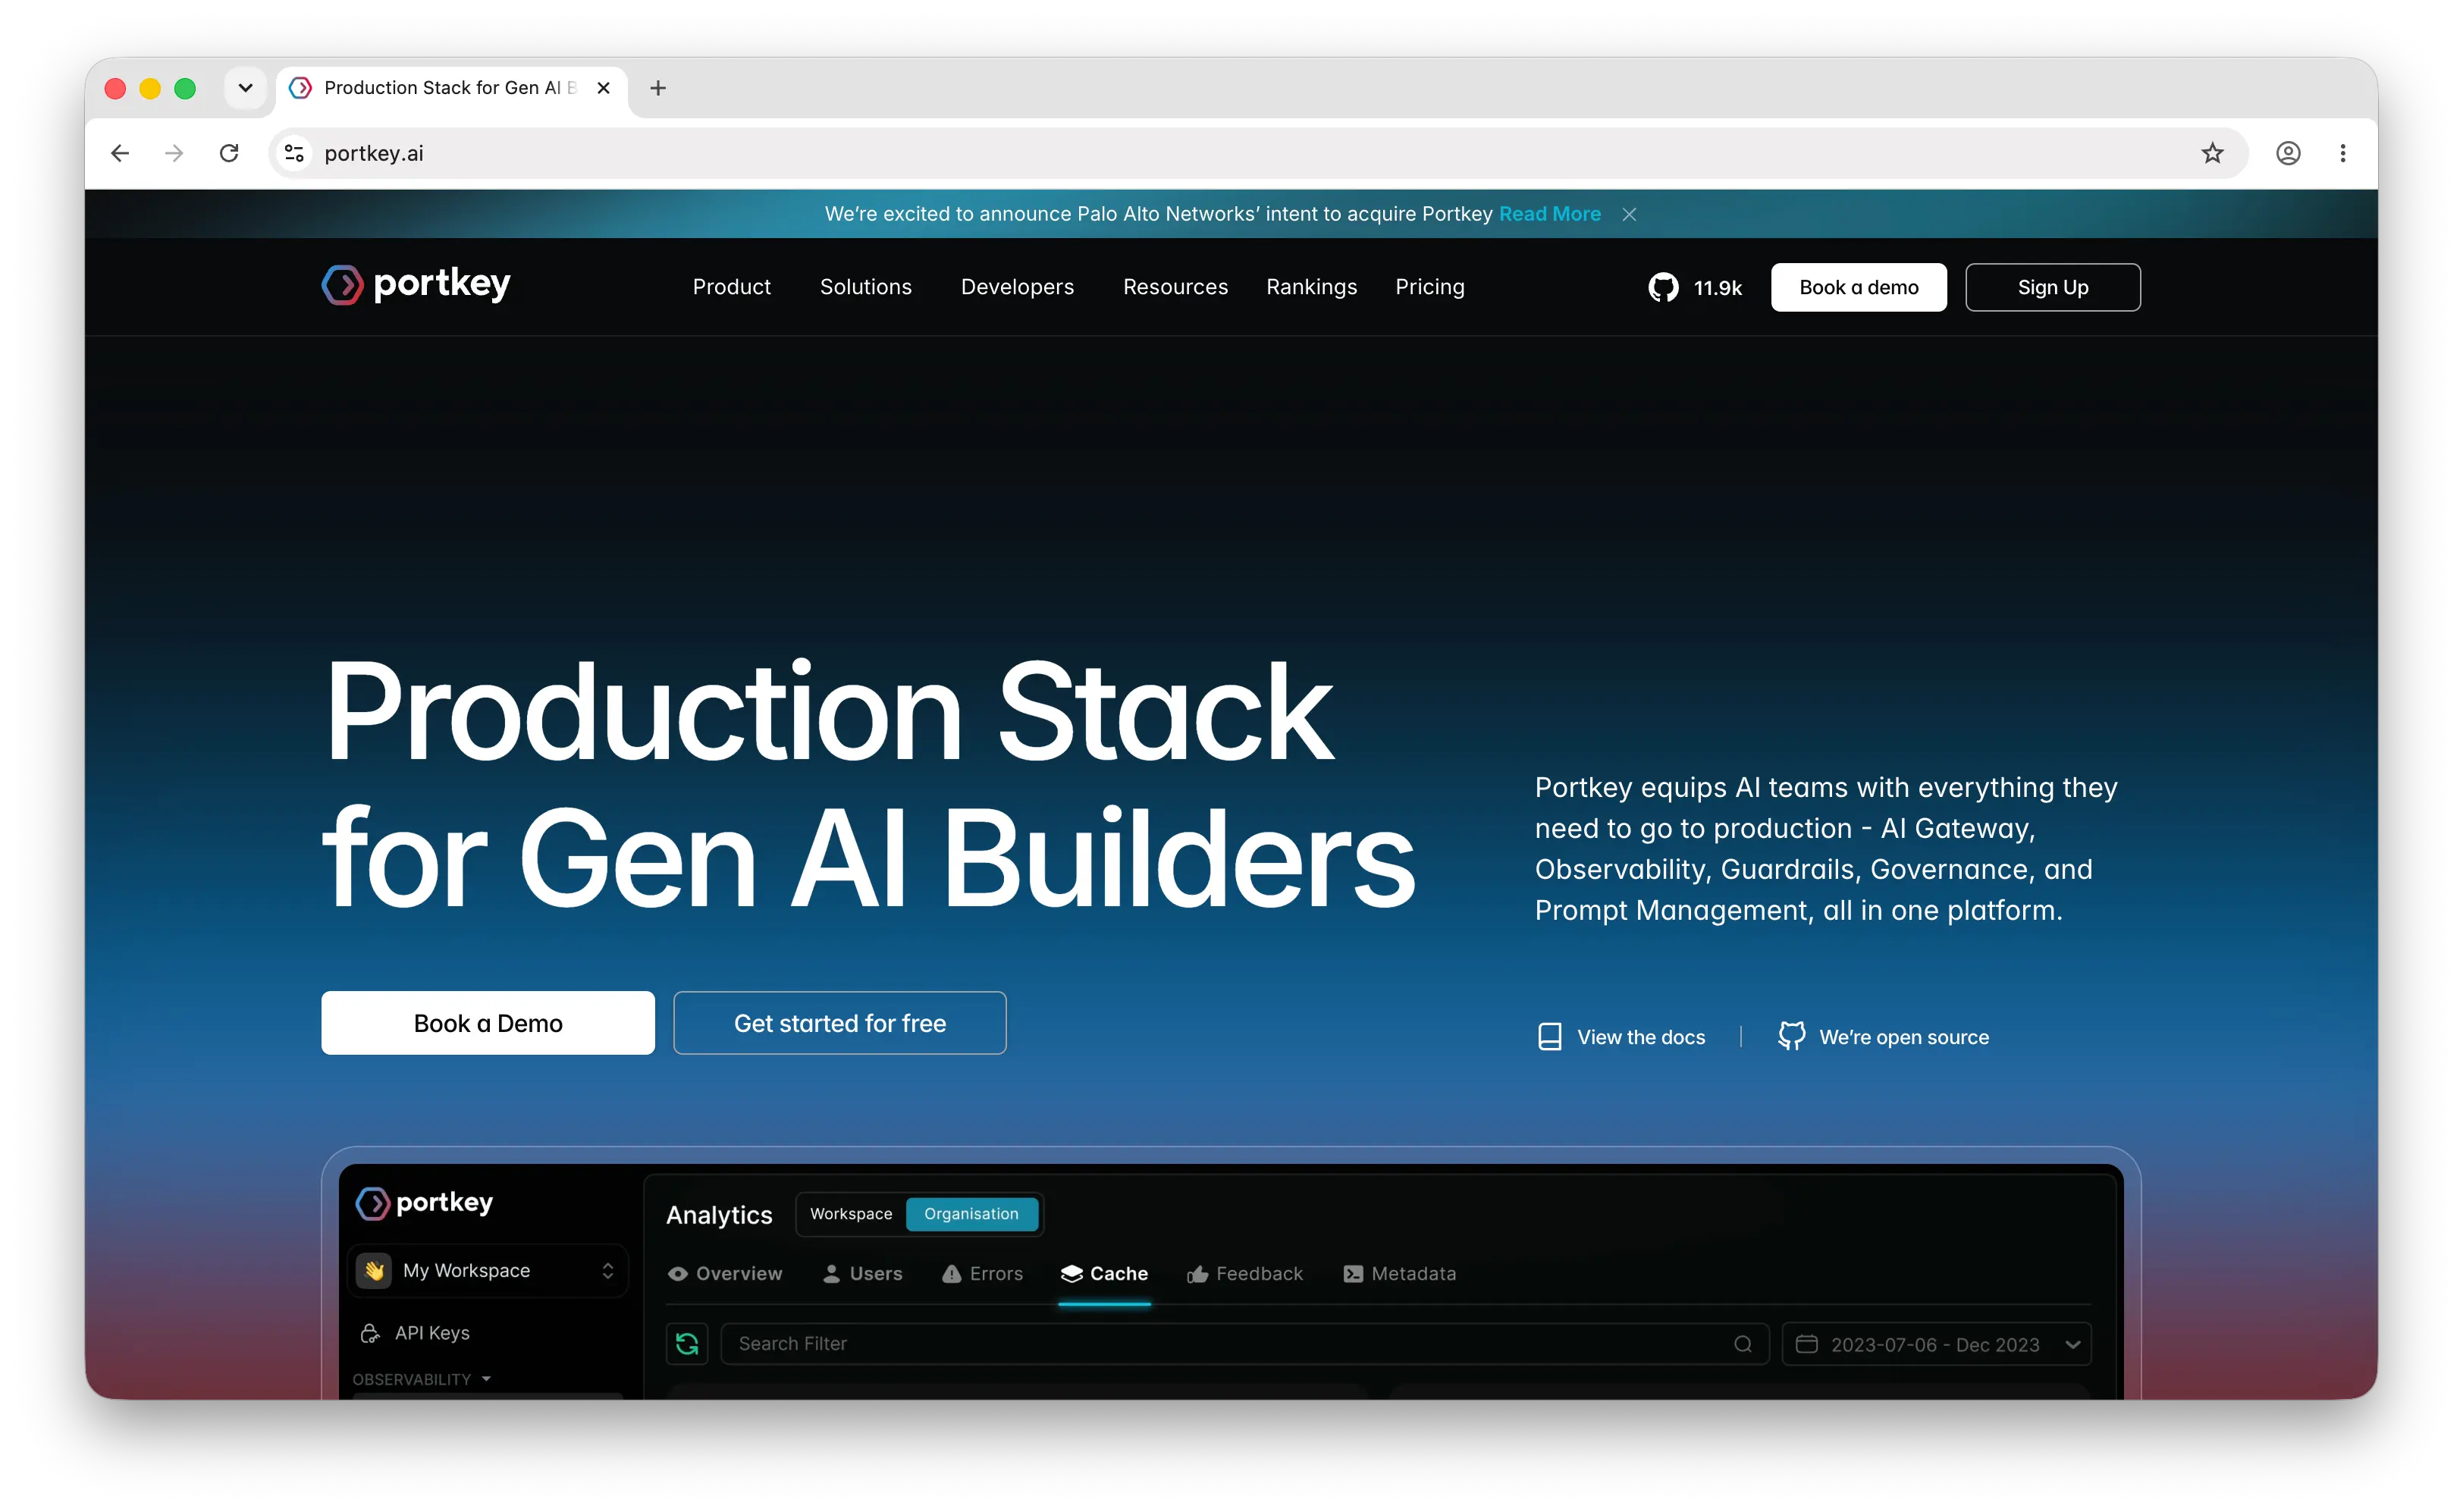Click Get started for free
The height and width of the screenshot is (1512, 2463).
point(839,1023)
